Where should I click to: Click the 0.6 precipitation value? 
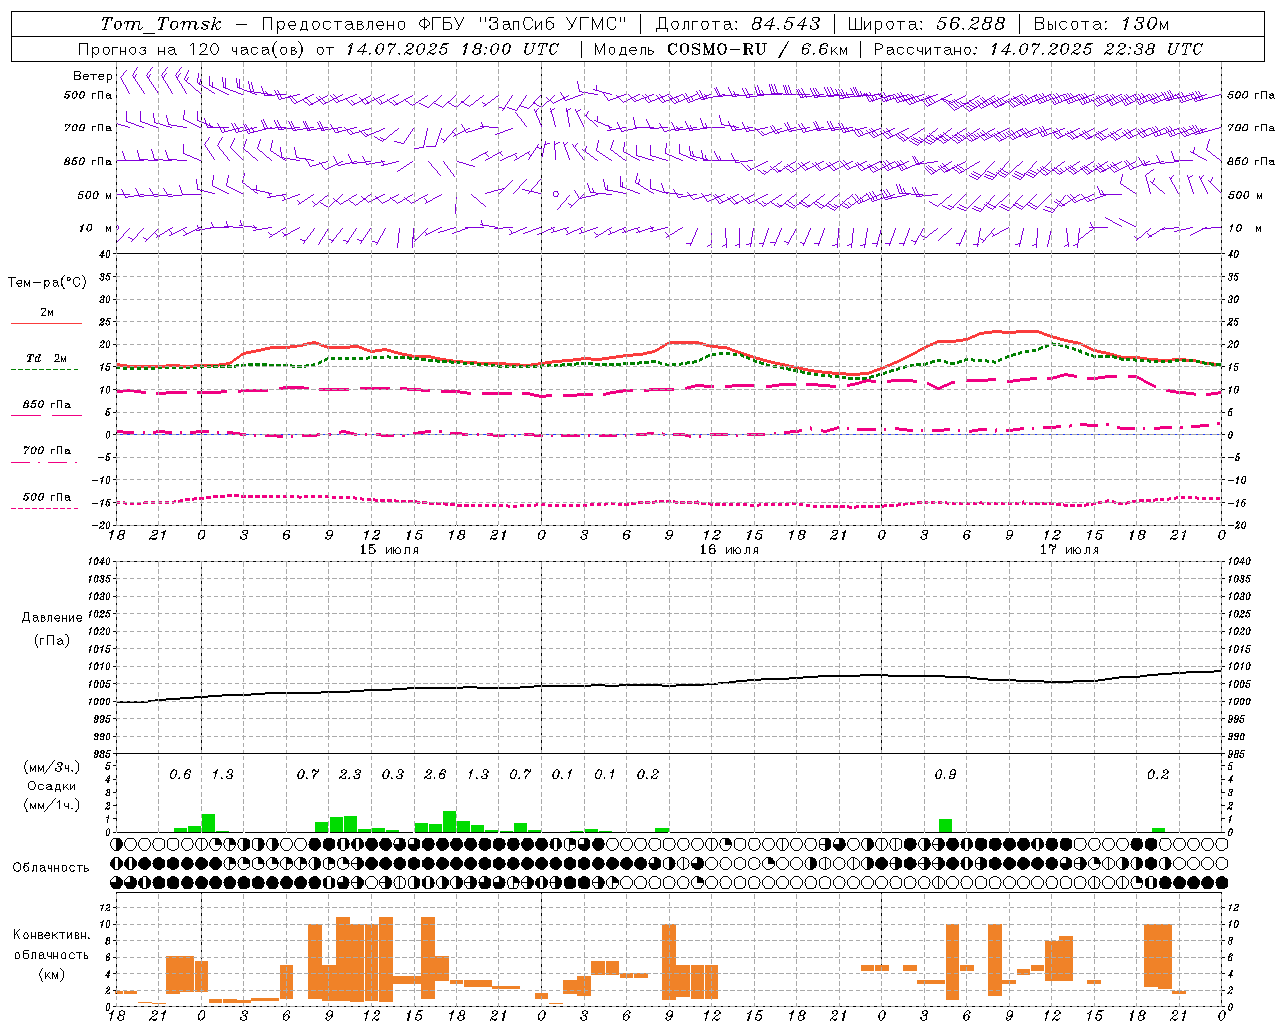(180, 775)
